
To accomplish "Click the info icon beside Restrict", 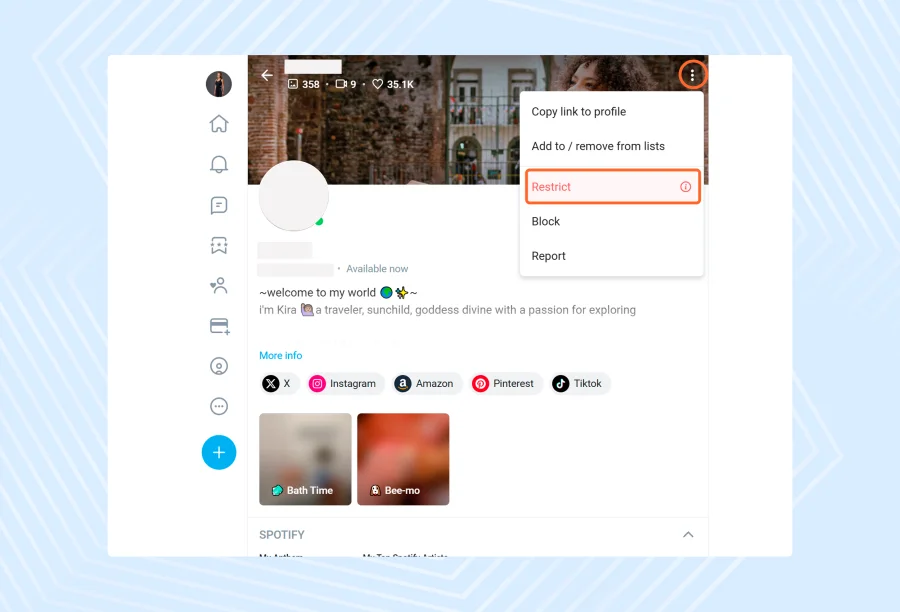I will click(685, 187).
